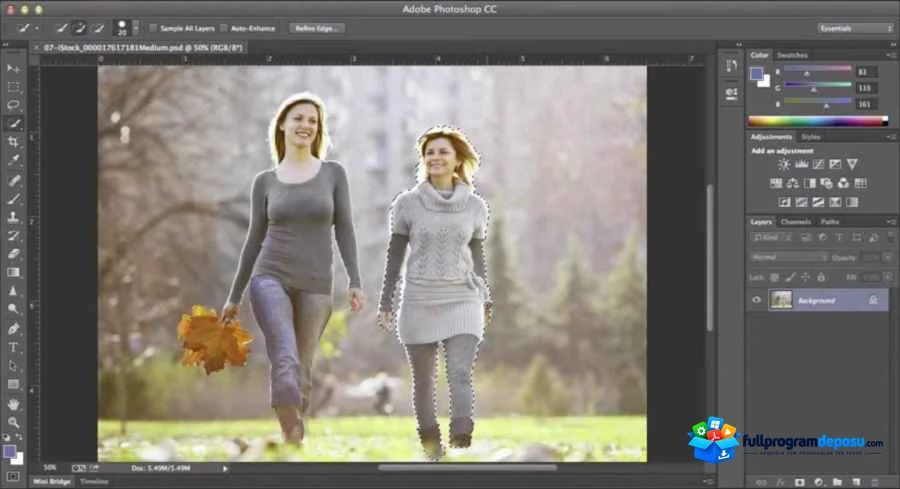Viewport: 900px width, 489px height.
Task: Open the Timeline tab
Action: pyautogui.click(x=94, y=482)
